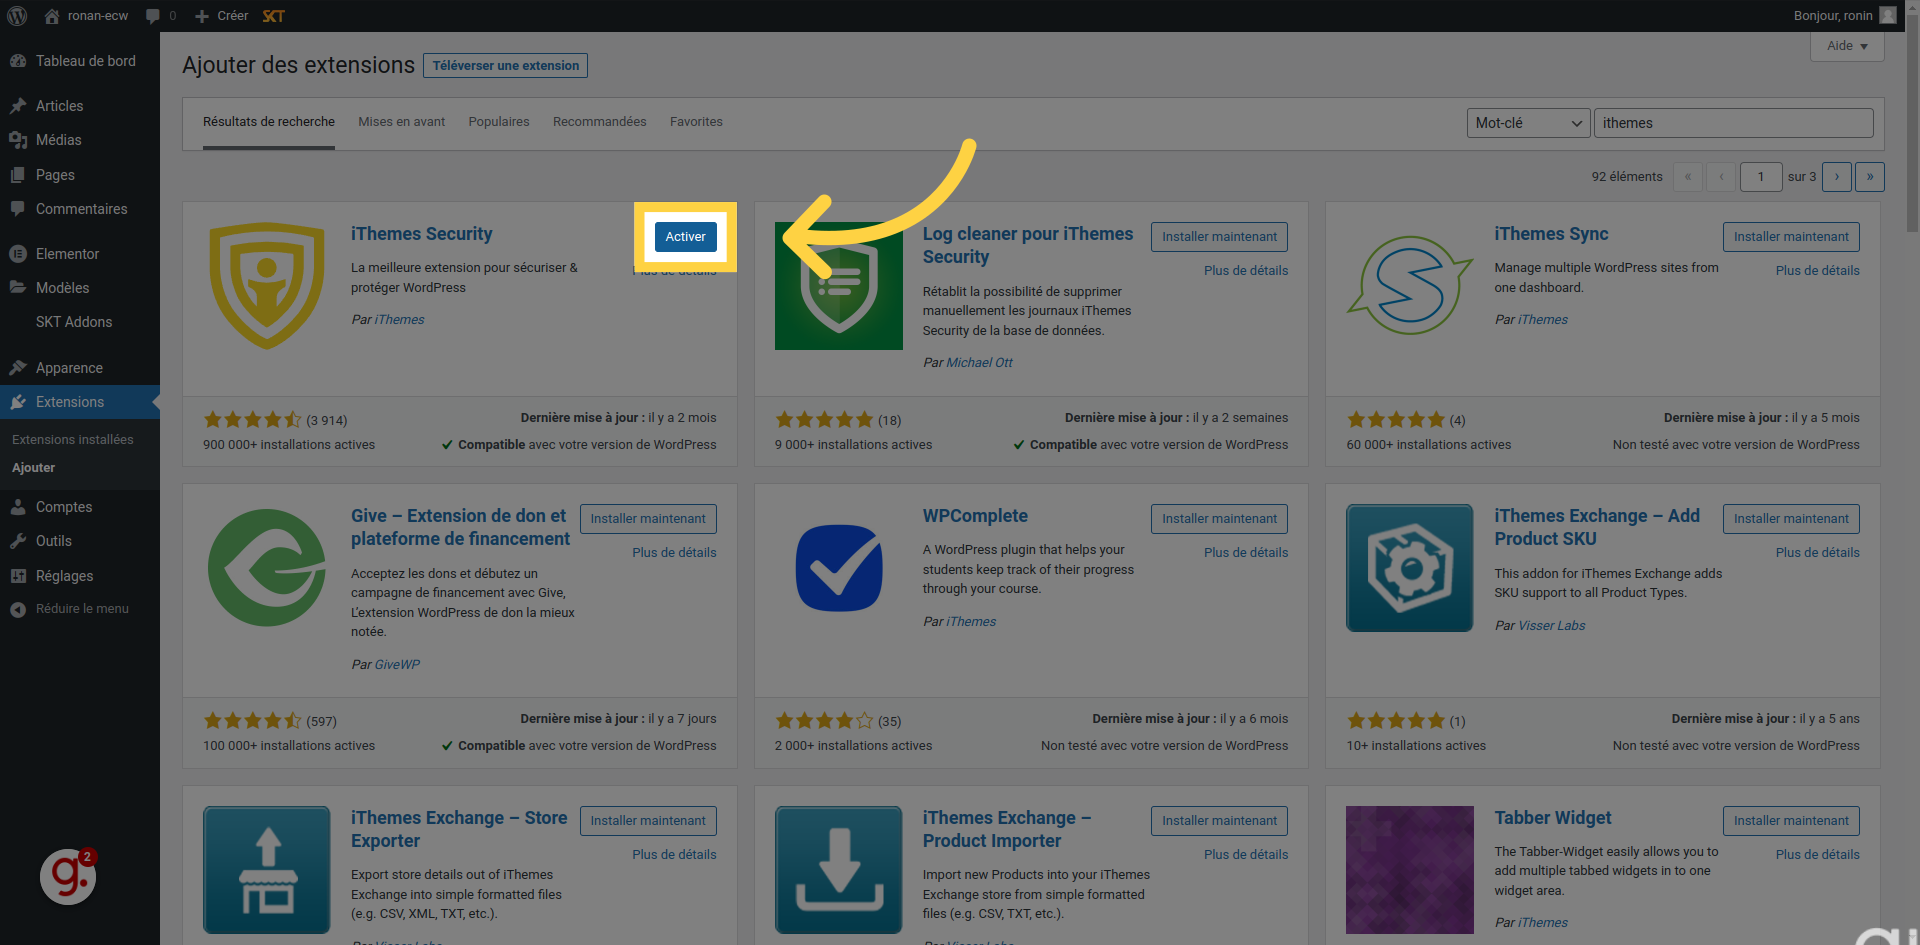
Task: Click Téléverser une extension button
Action: pos(505,66)
